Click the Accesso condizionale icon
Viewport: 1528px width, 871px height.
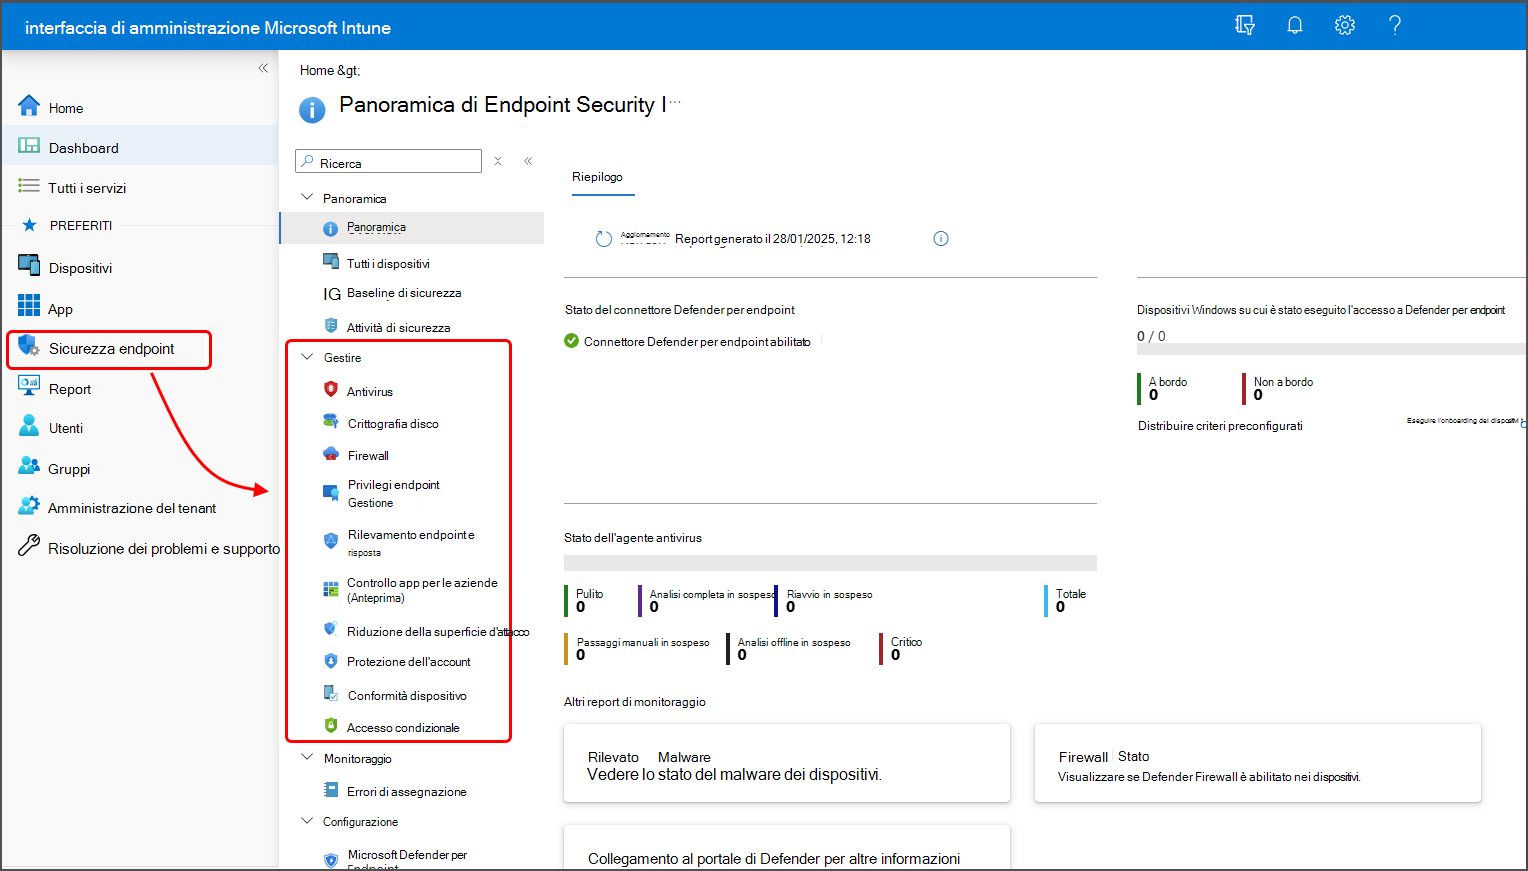pos(331,725)
